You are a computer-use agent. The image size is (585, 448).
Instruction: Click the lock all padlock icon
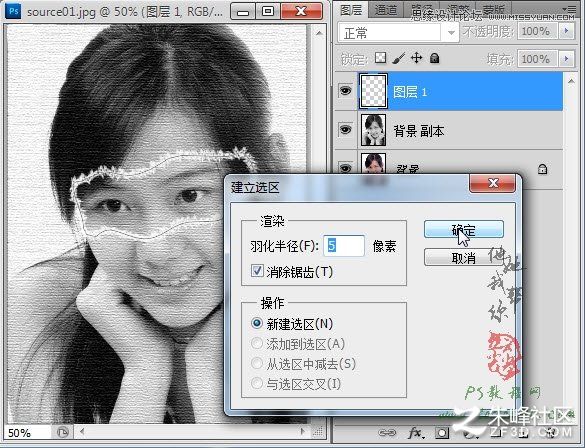(434, 58)
